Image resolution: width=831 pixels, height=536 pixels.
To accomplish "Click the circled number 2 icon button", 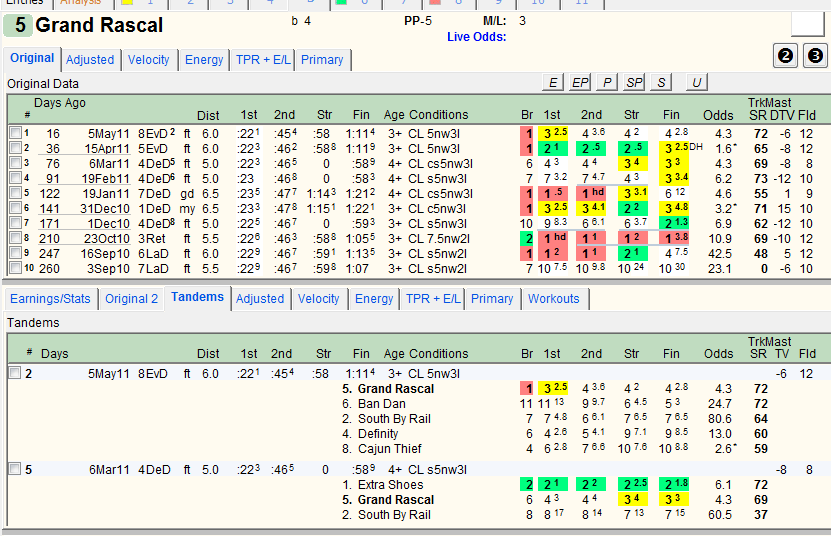I will click(785, 56).
